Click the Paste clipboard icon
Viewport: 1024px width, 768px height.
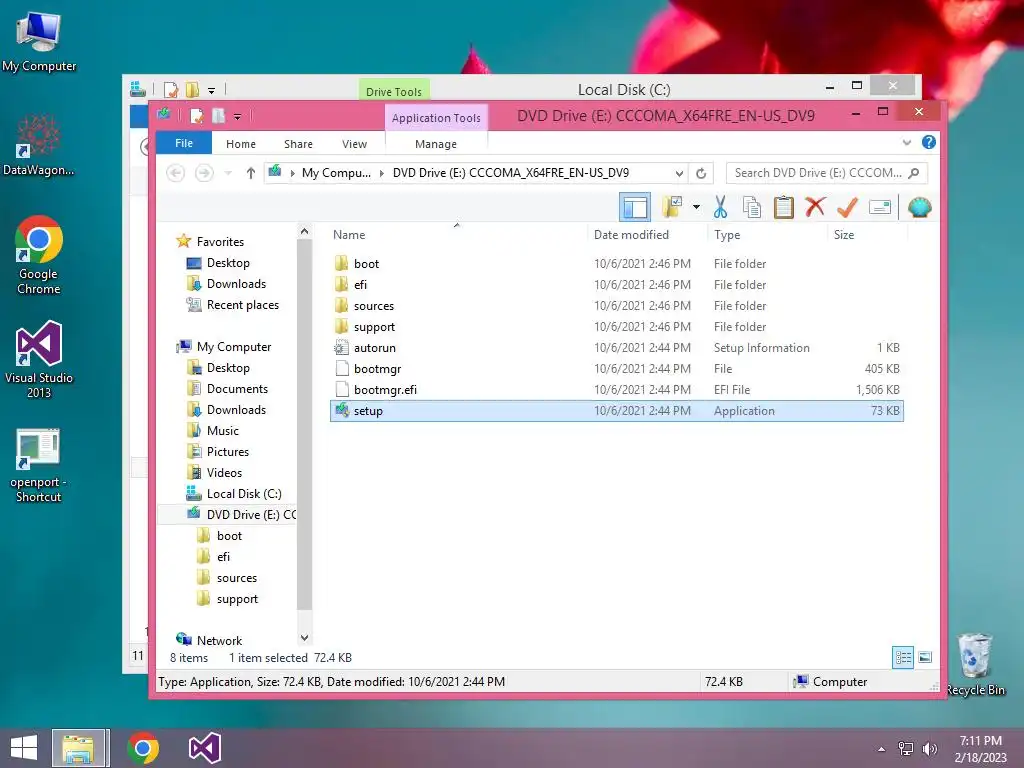coord(784,208)
